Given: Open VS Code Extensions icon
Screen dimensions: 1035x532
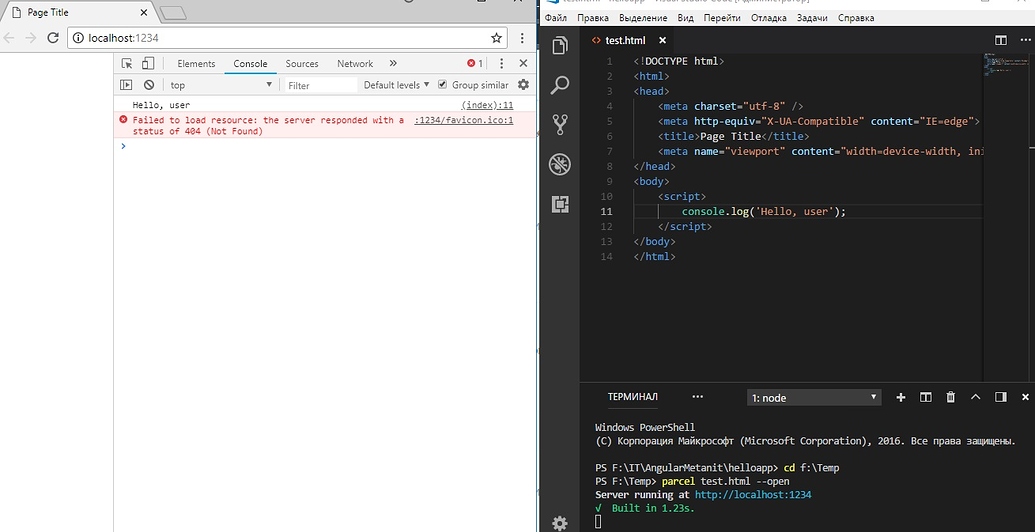Looking at the screenshot, I should pos(560,204).
